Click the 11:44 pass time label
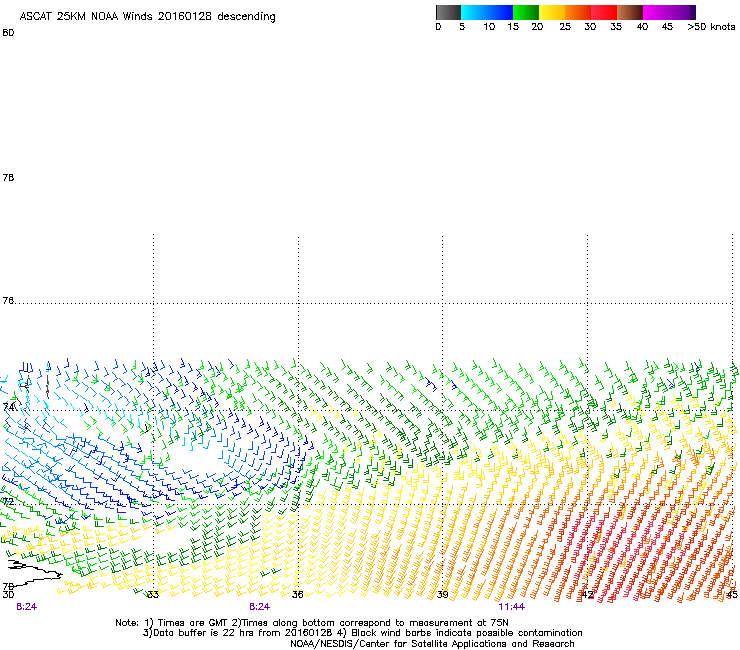This screenshot has width=740, height=650. tap(512, 607)
